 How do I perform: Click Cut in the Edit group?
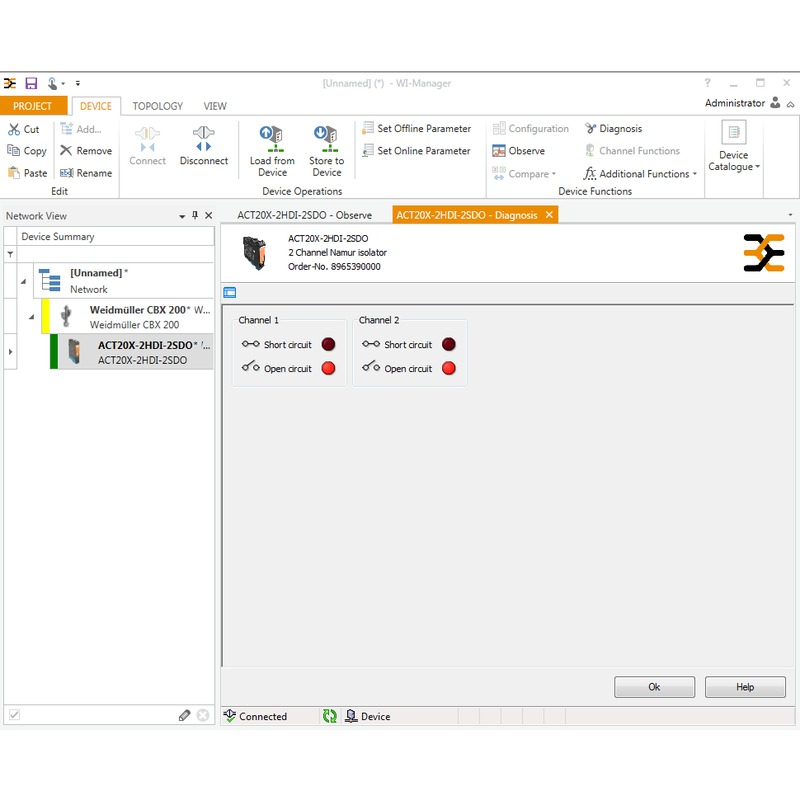point(24,129)
